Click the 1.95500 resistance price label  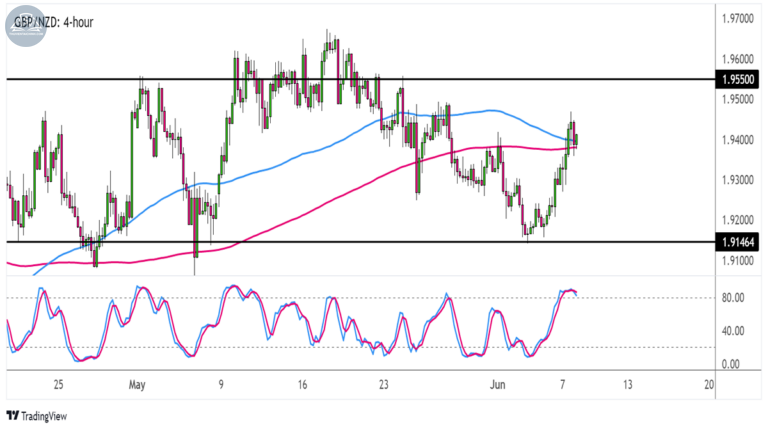tap(737, 79)
